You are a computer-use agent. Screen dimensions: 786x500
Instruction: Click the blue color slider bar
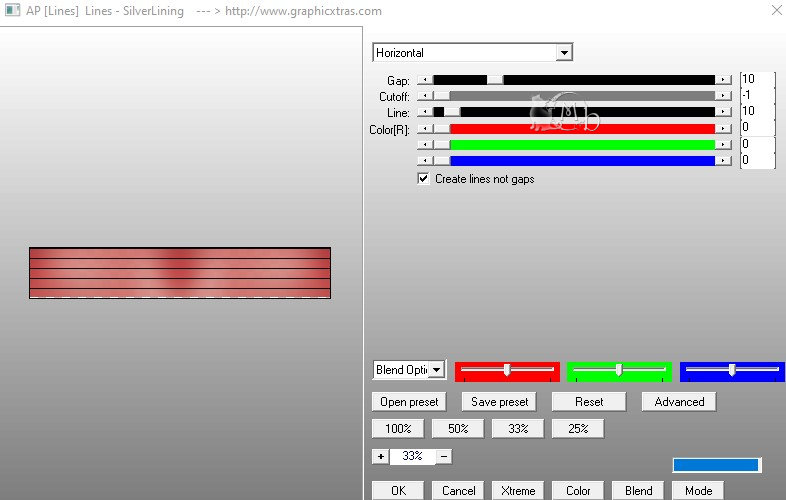574,161
